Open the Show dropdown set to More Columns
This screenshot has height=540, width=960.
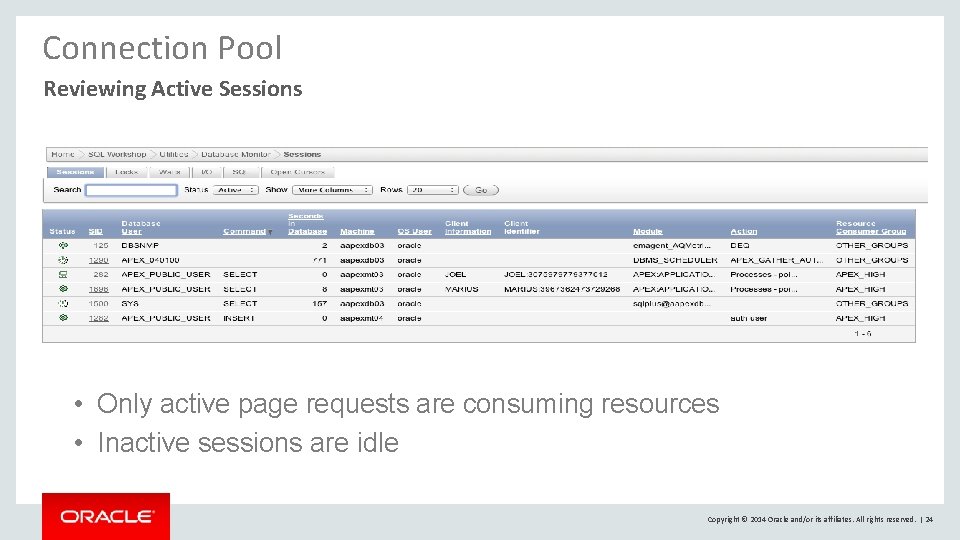click(332, 190)
